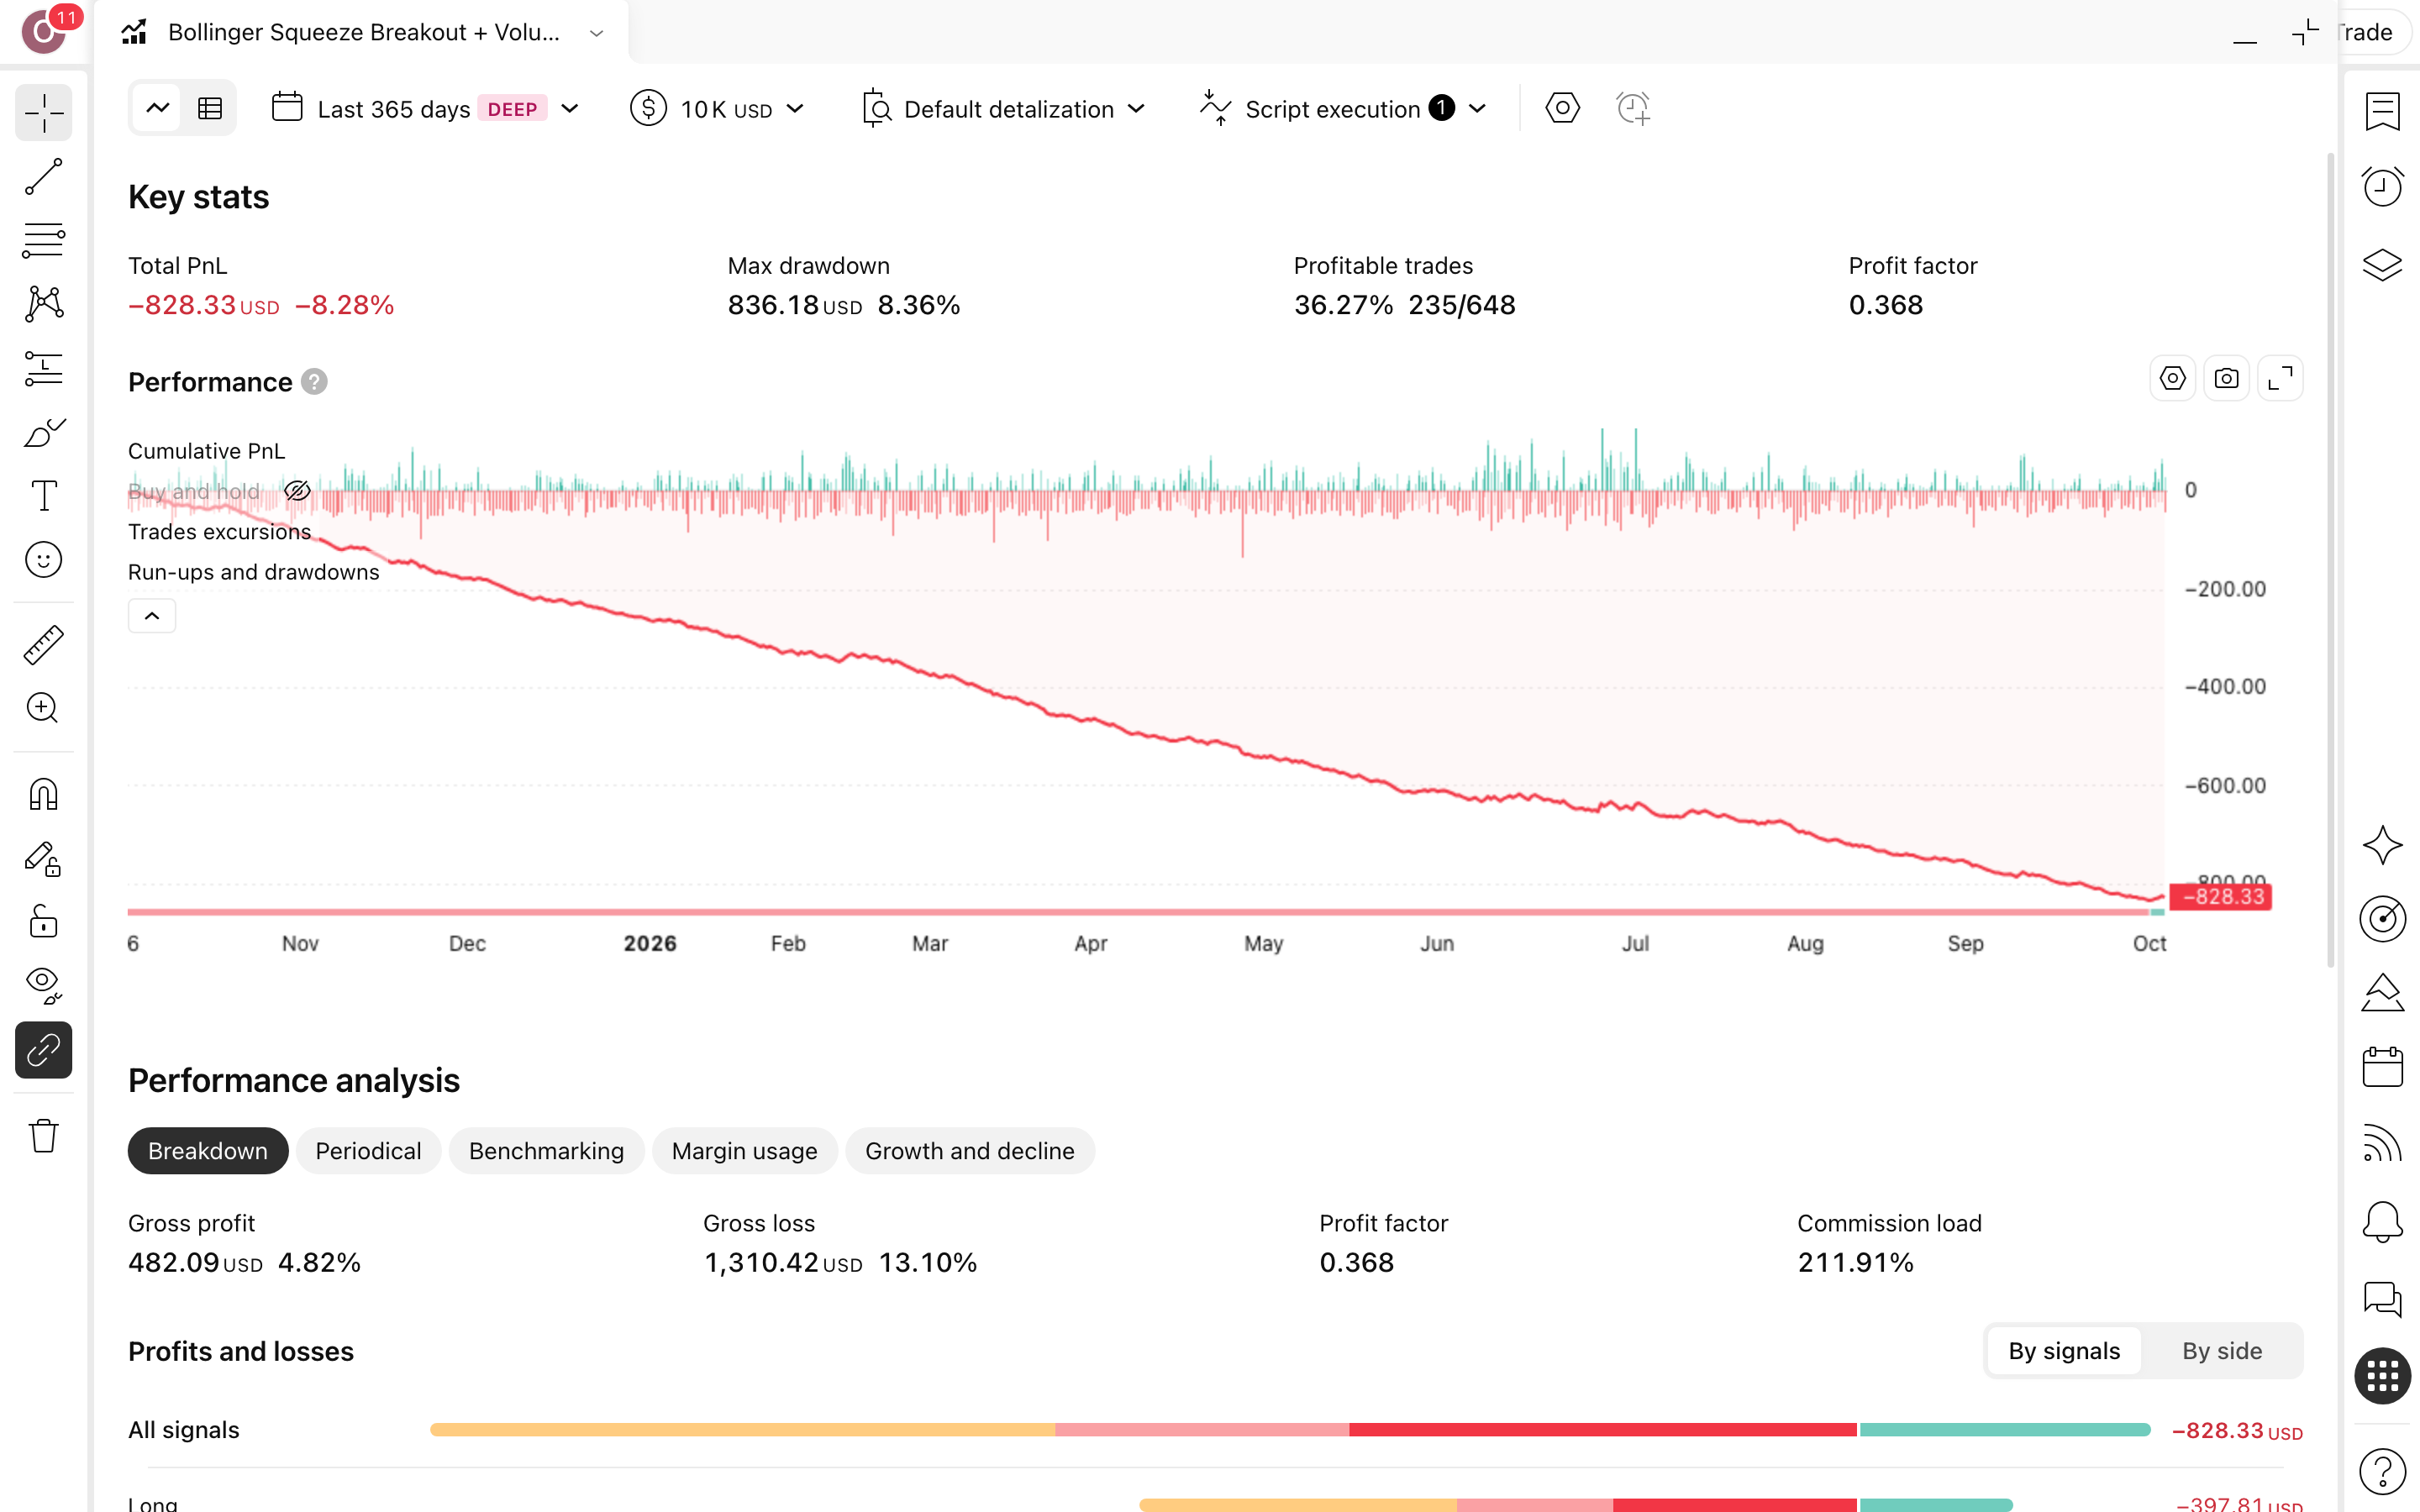This screenshot has width=2420, height=1512.
Task: Open the Growth and decline tab
Action: point(970,1151)
